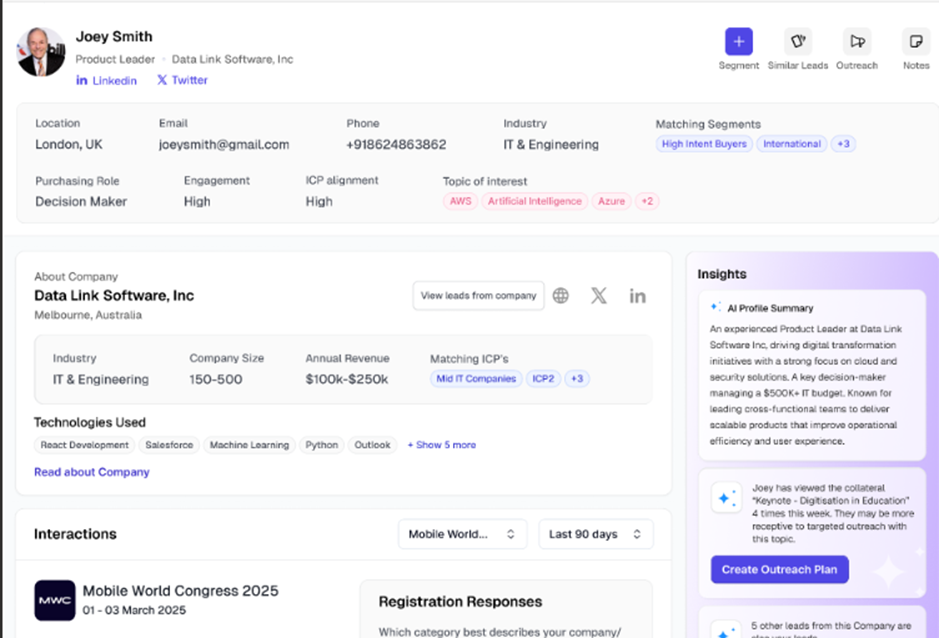This screenshot has width=939, height=638.
Task: Expand +2 more topics of interest
Action: coord(647,201)
